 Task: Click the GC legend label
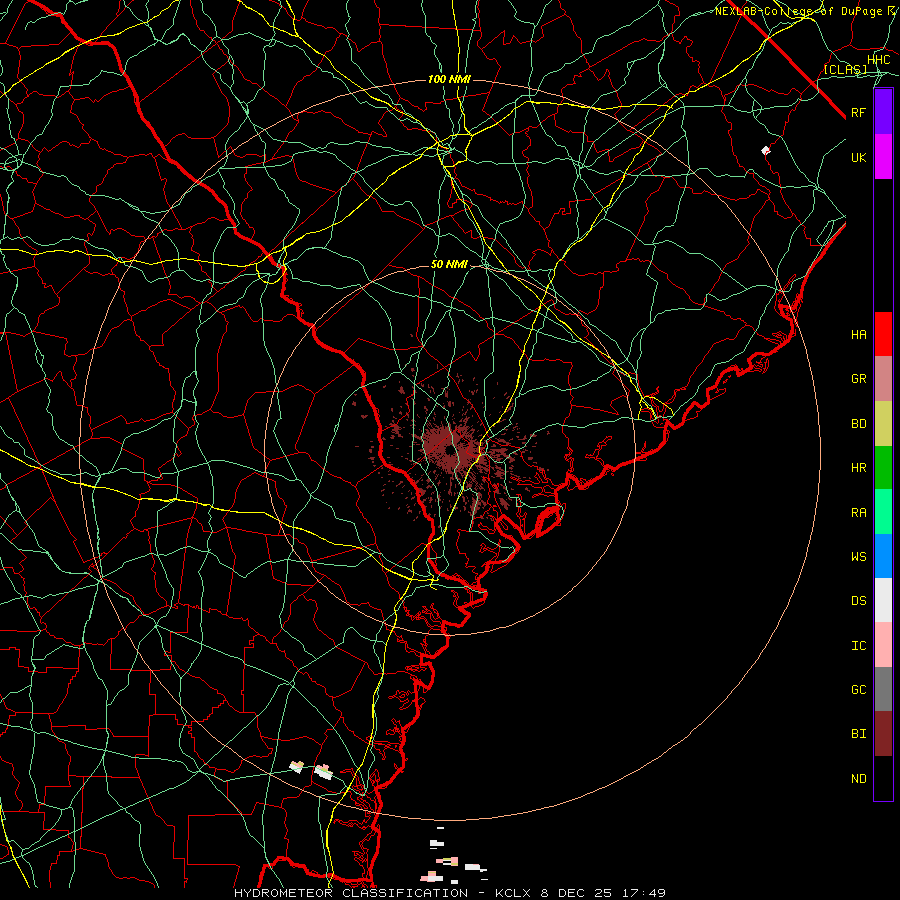point(858,690)
